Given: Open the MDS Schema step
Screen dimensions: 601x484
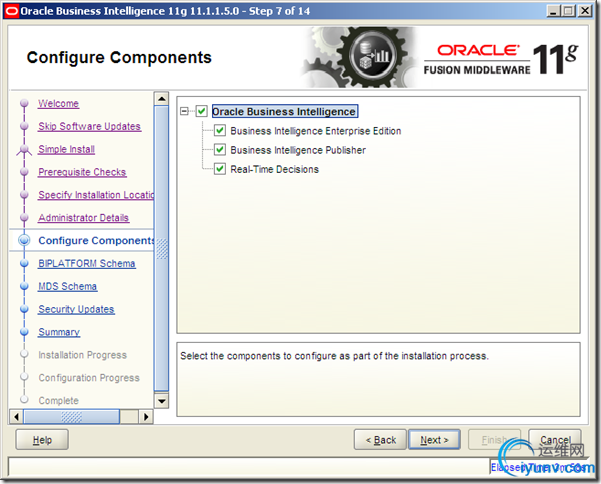Looking at the screenshot, I should pyautogui.click(x=67, y=286).
